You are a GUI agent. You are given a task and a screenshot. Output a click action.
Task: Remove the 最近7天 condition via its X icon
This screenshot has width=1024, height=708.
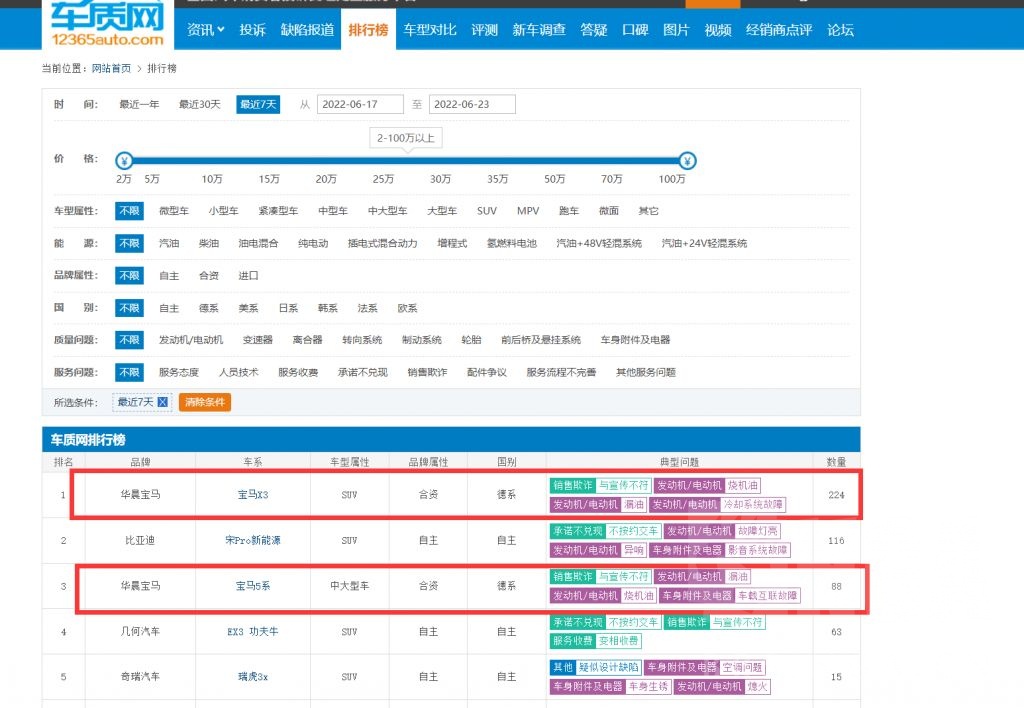pos(163,402)
